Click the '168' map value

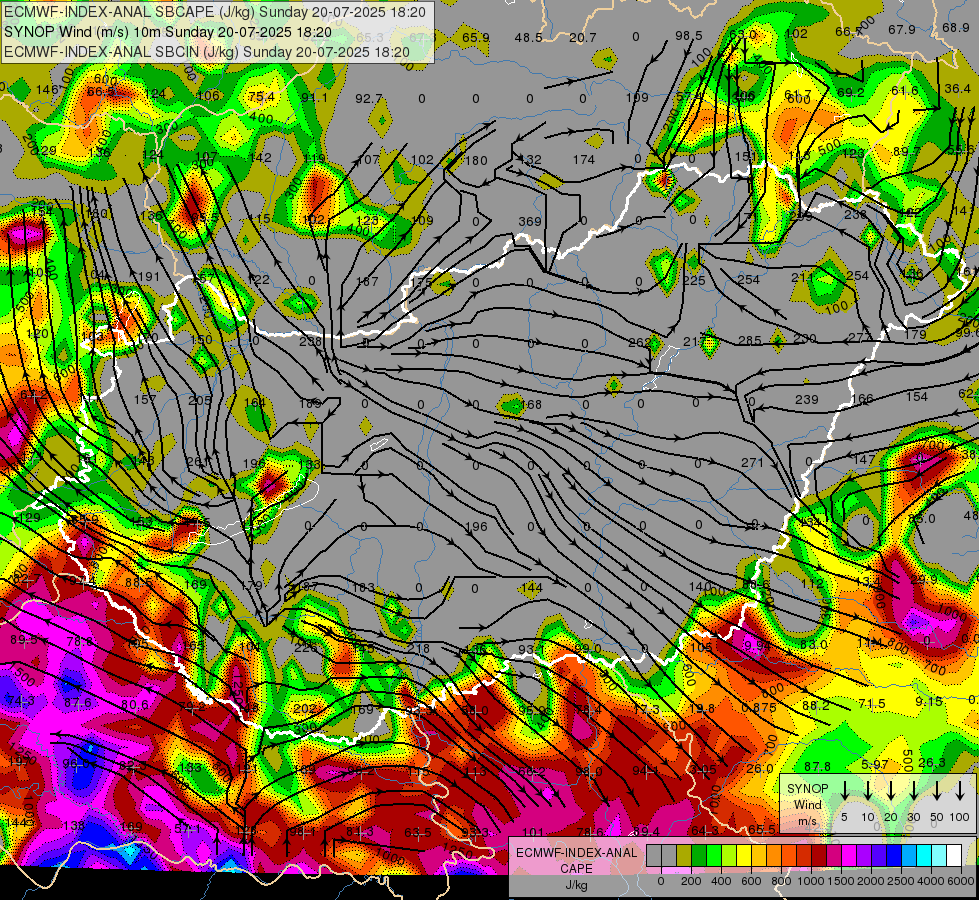[531, 405]
